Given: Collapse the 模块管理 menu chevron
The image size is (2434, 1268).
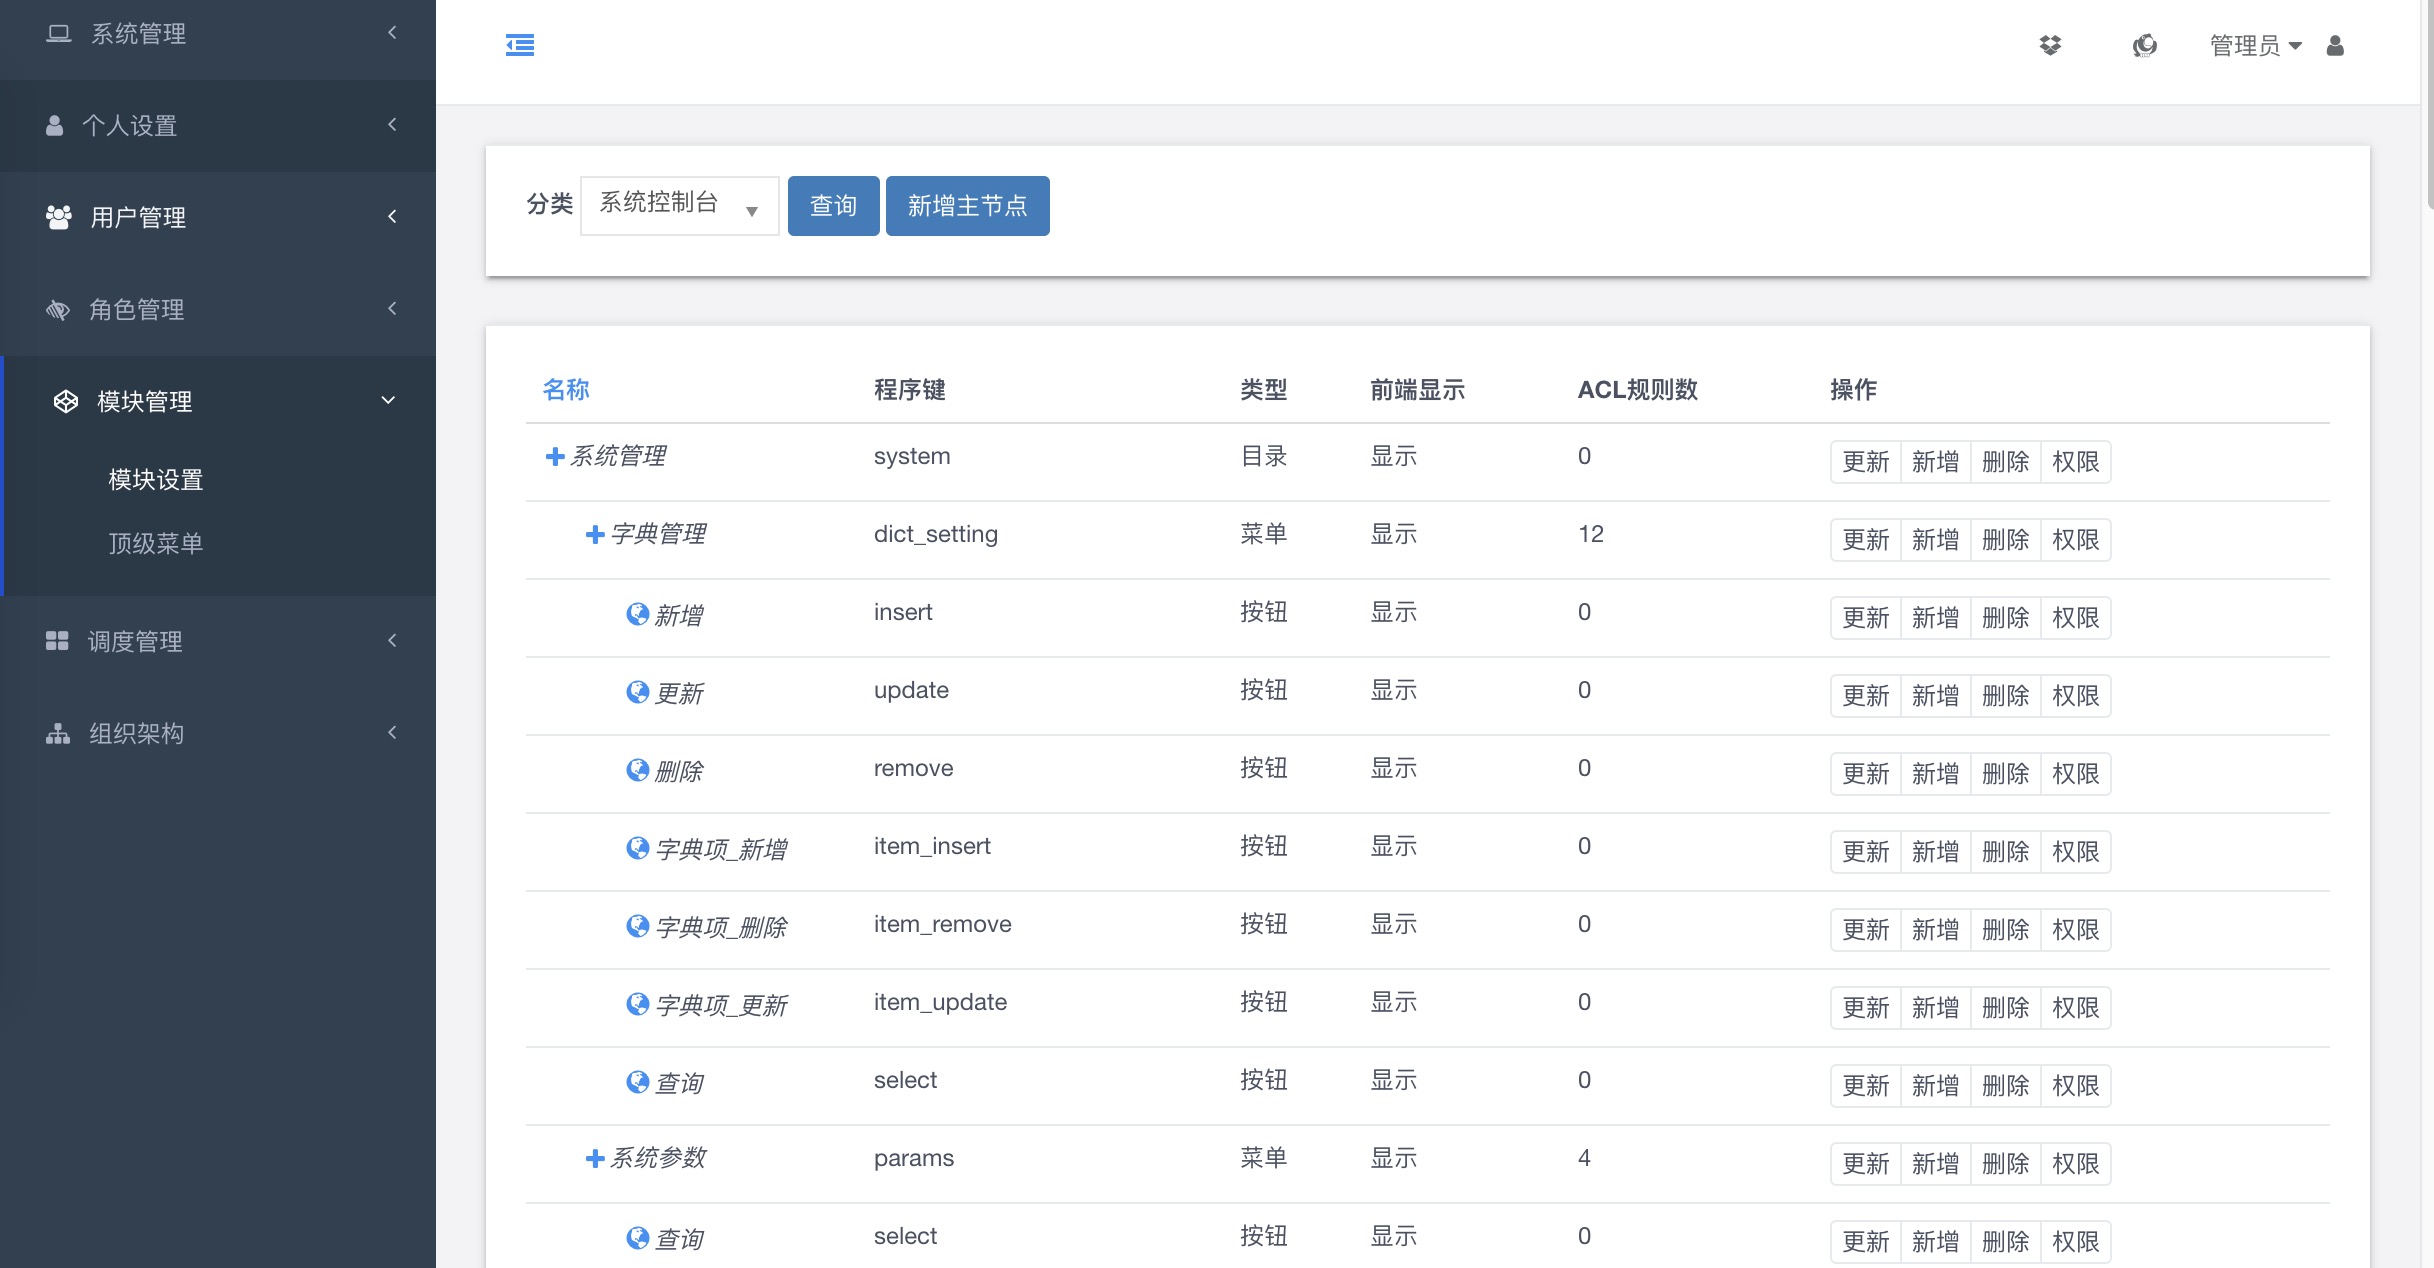Looking at the screenshot, I should [x=389, y=399].
